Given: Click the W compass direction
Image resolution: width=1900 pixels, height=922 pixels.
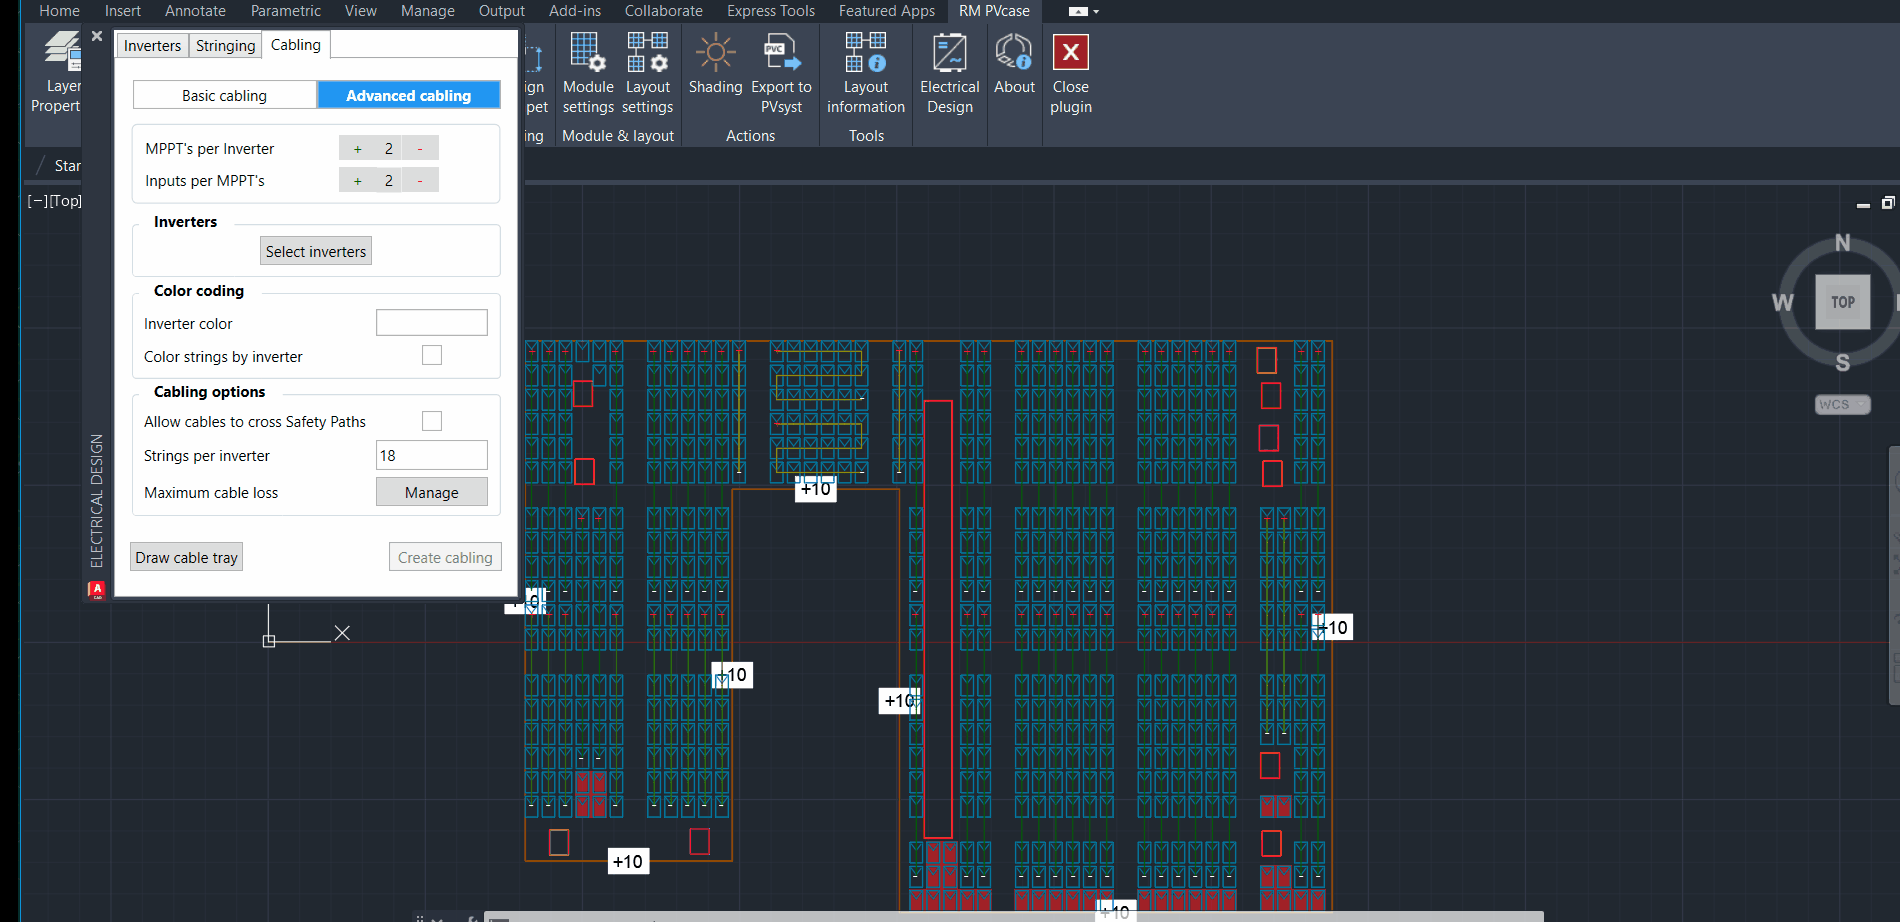Looking at the screenshot, I should coord(1782,302).
